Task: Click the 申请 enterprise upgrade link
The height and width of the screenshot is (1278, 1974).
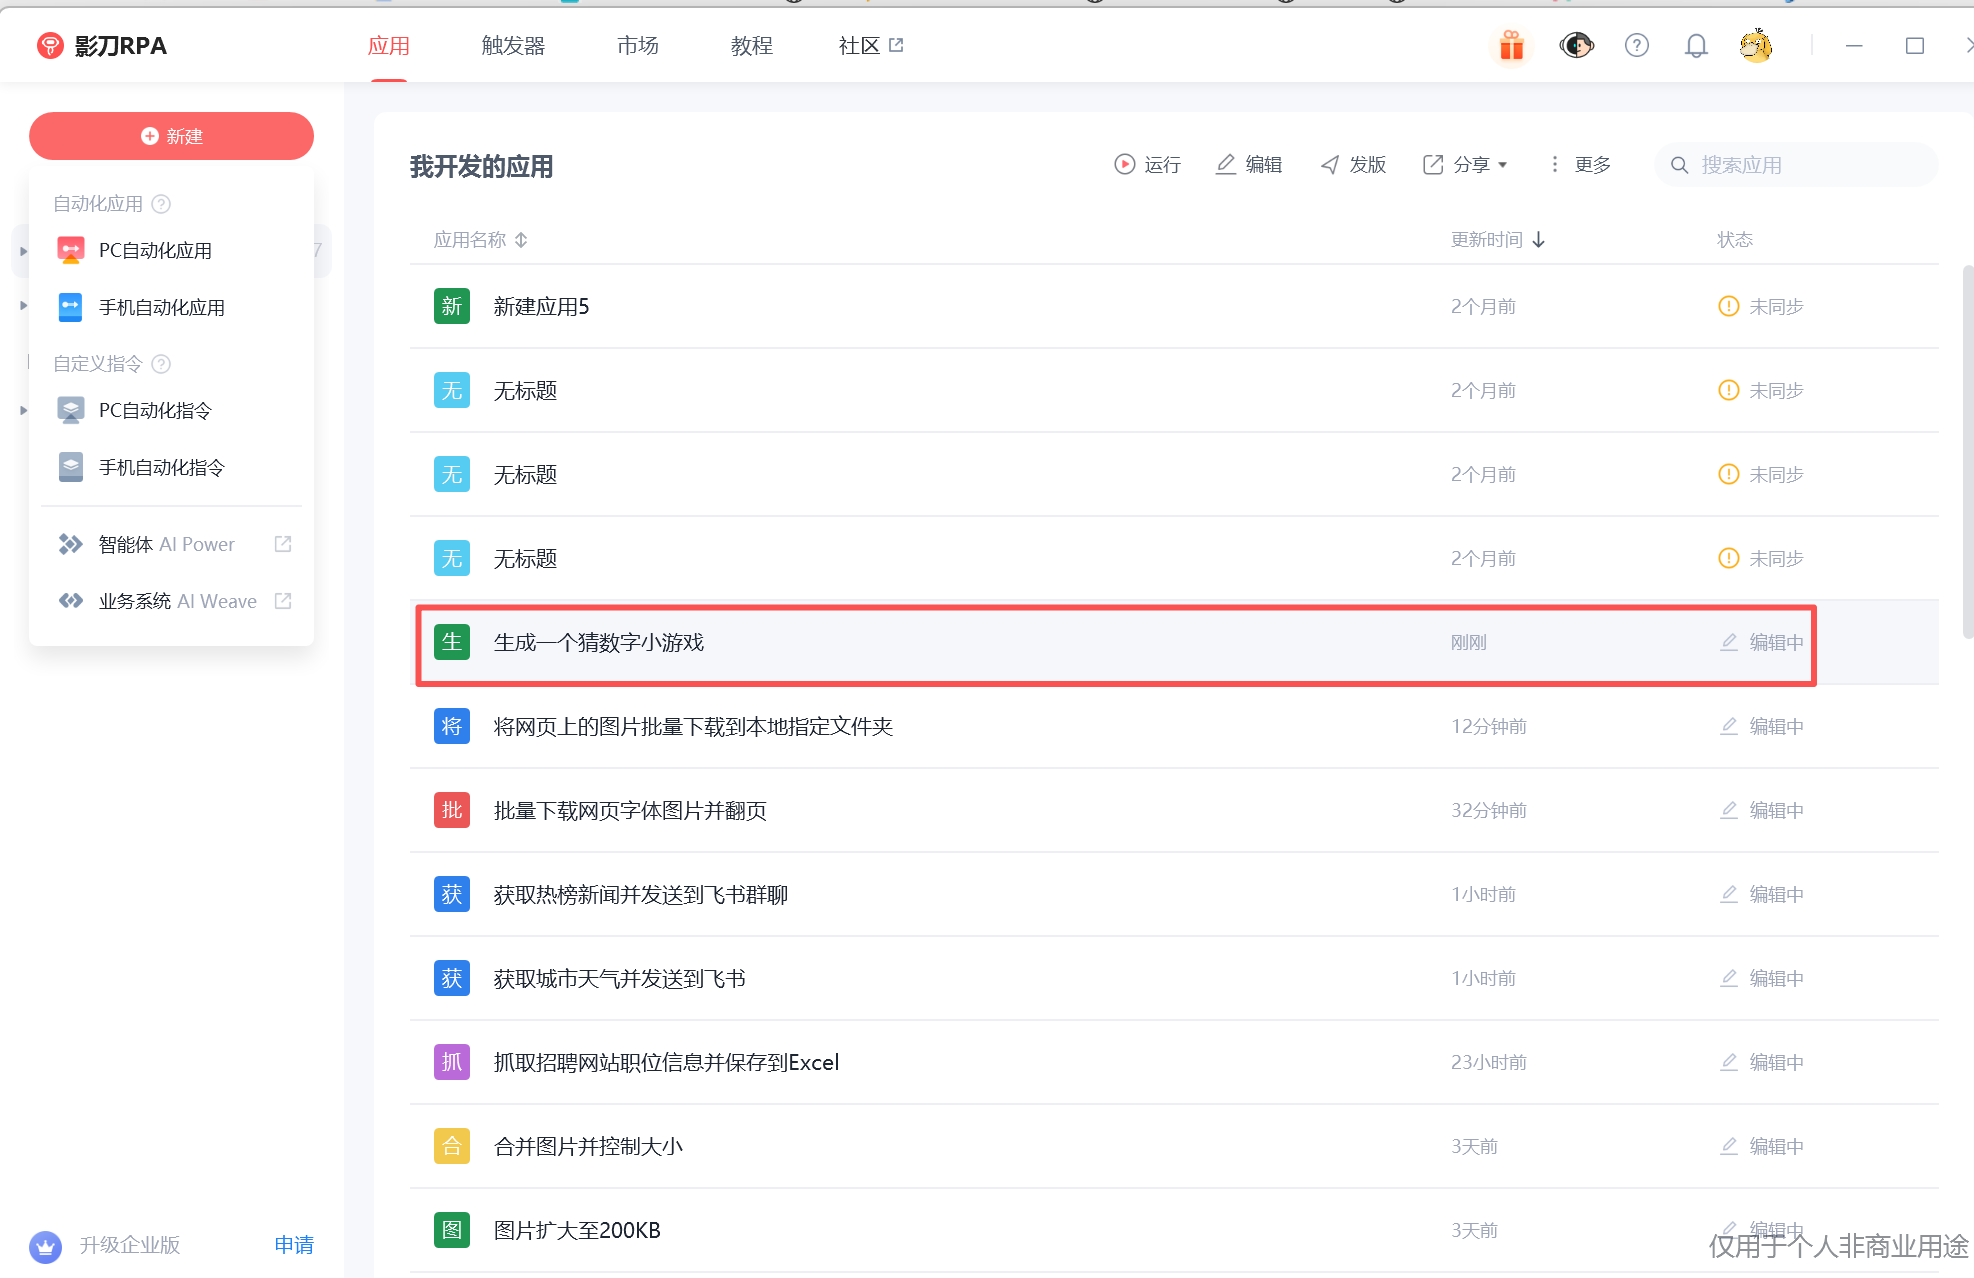Action: click(294, 1245)
